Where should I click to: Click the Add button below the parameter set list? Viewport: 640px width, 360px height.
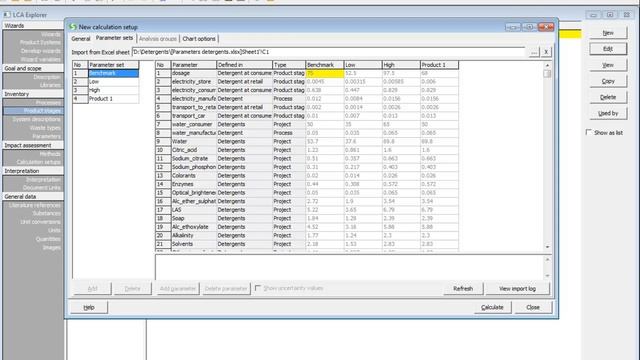click(93, 289)
